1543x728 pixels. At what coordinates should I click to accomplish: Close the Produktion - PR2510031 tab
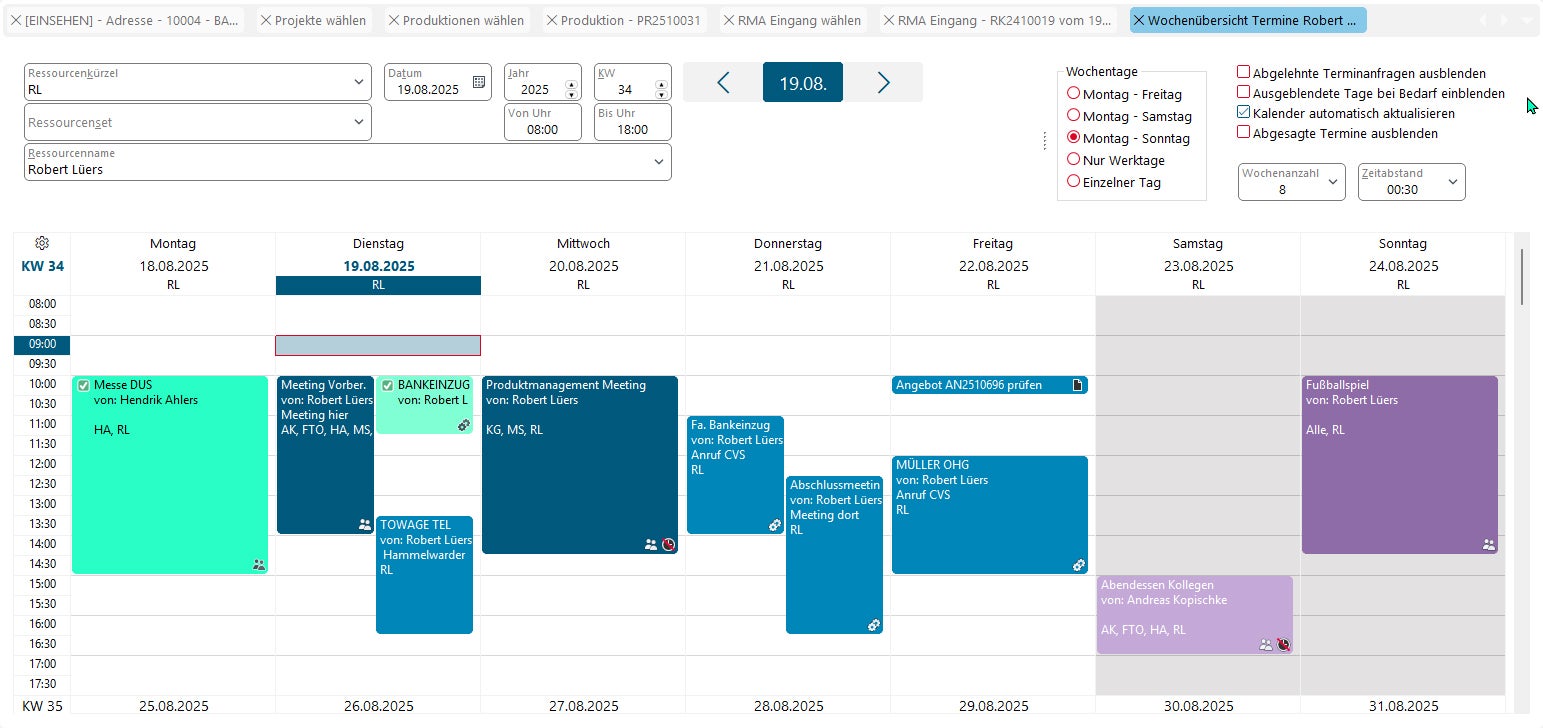pyautogui.click(x=552, y=20)
